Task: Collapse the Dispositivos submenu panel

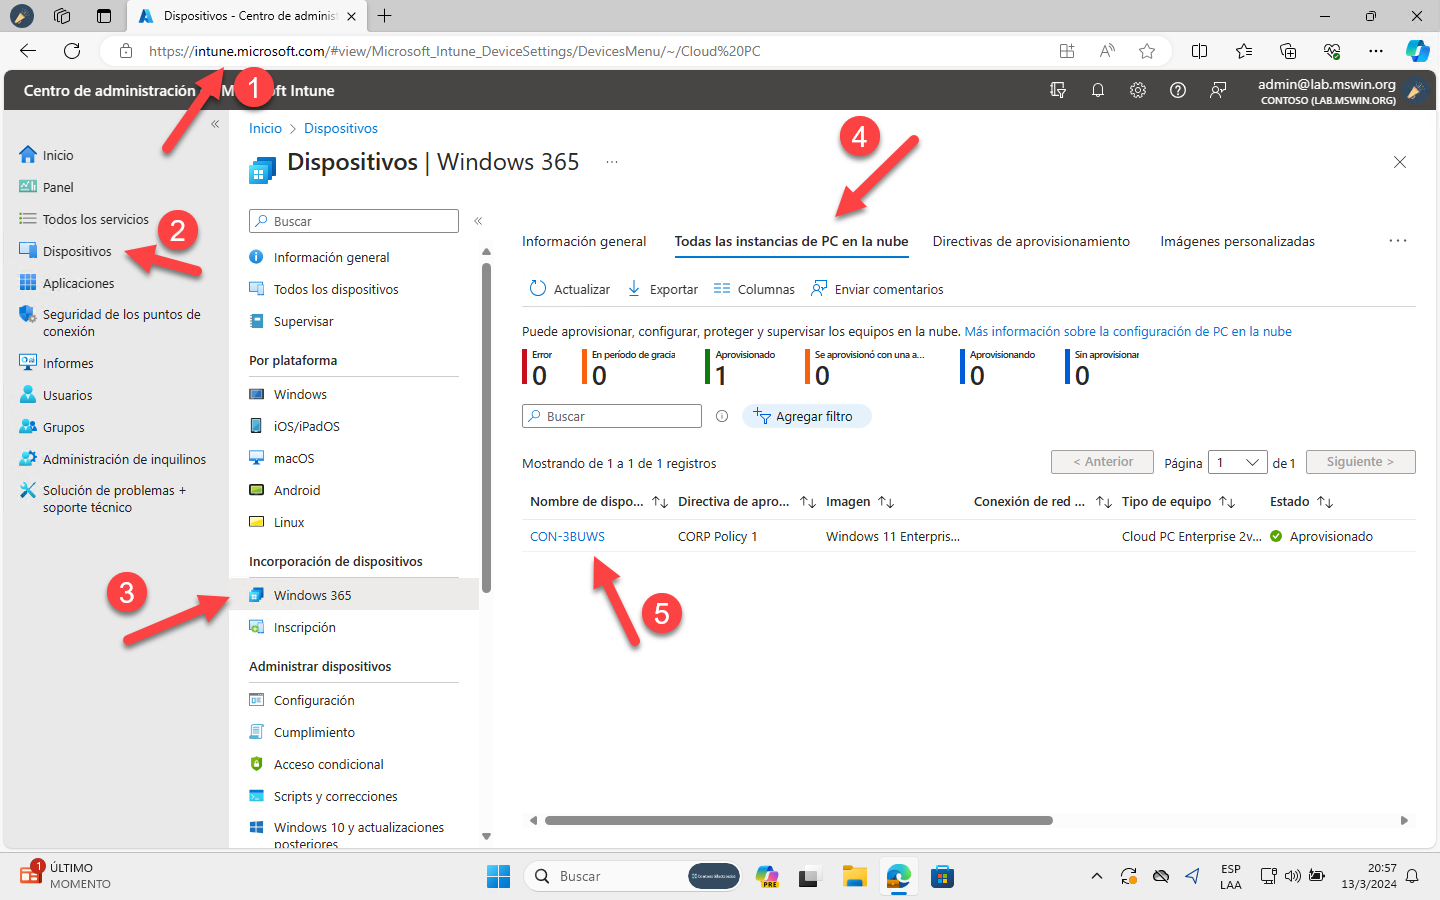Action: point(478,221)
